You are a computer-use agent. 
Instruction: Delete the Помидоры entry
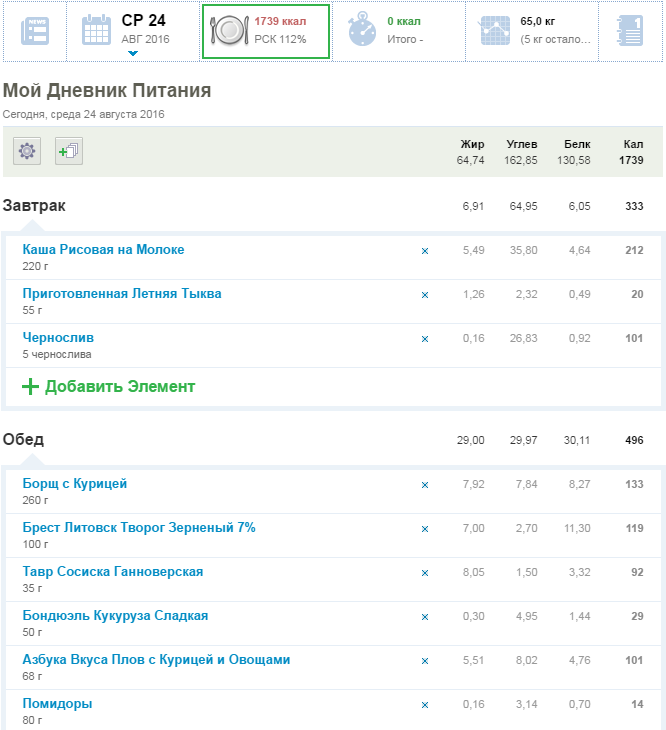[x=425, y=705]
